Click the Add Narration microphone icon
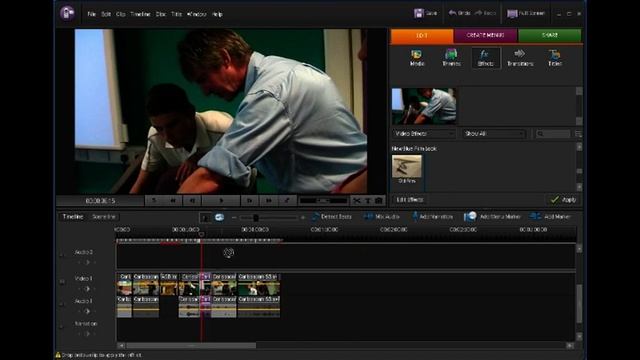640x360 pixels. pyautogui.click(x=415, y=217)
